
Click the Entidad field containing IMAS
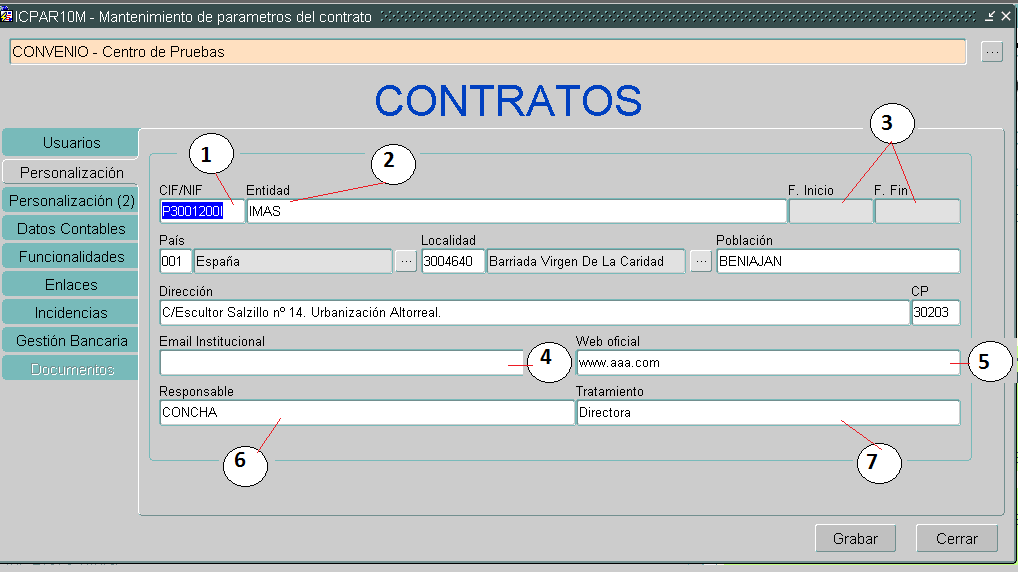click(x=516, y=211)
